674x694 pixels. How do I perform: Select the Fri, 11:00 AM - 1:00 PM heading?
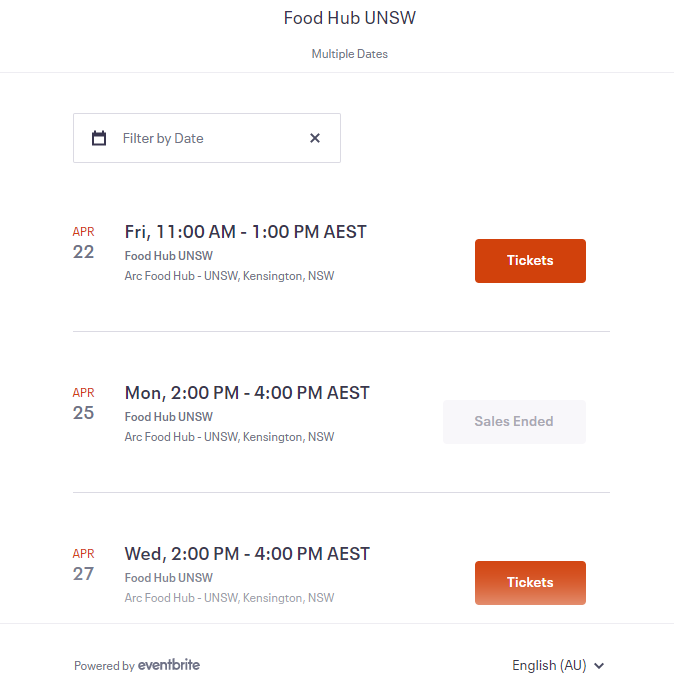(x=246, y=232)
